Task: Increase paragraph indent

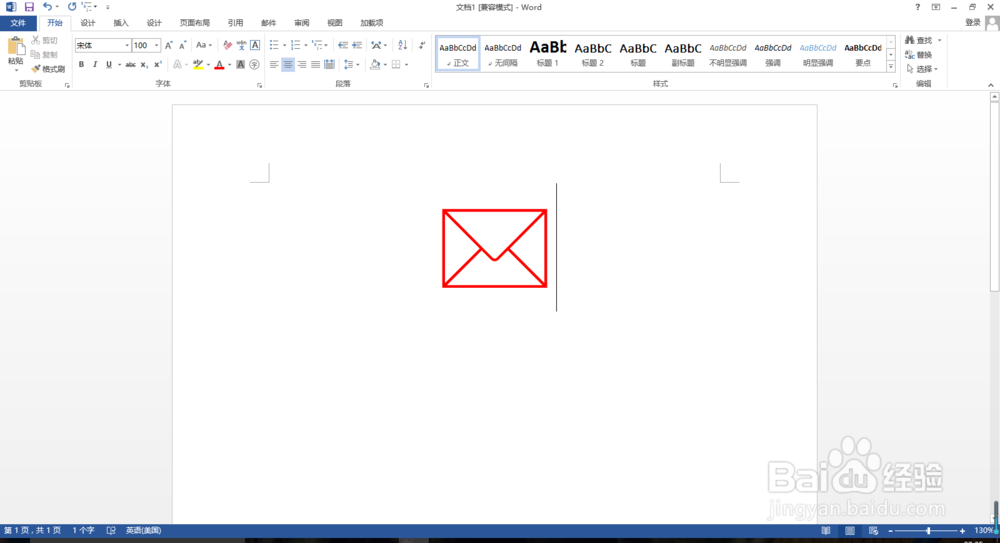Action: click(357, 45)
